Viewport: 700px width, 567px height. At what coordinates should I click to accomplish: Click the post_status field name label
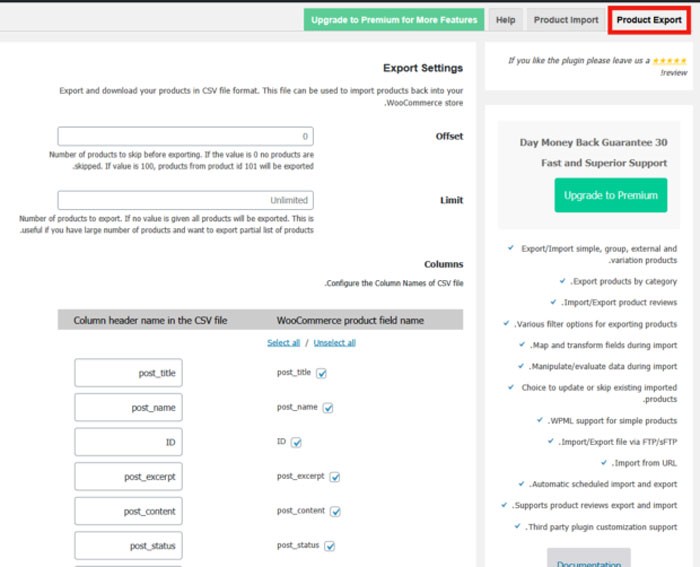(x=298, y=545)
